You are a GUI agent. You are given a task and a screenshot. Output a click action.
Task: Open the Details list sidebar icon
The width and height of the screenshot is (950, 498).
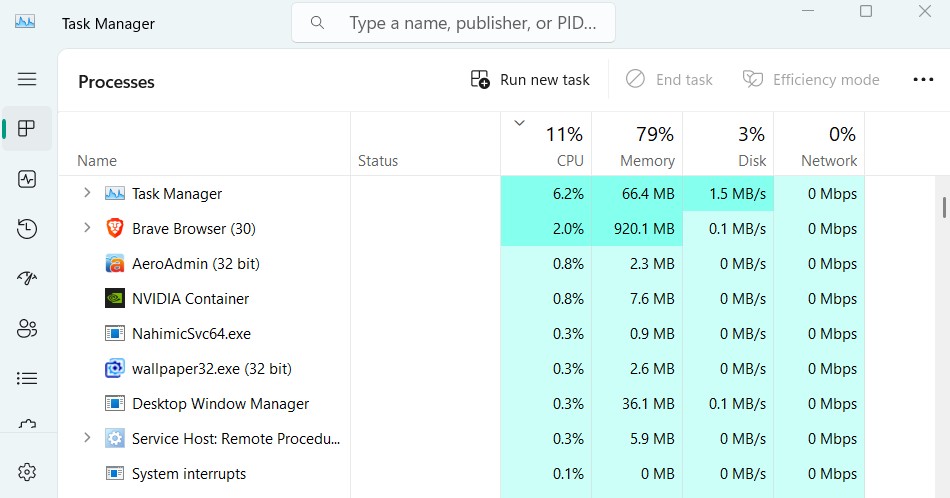(x=27, y=379)
